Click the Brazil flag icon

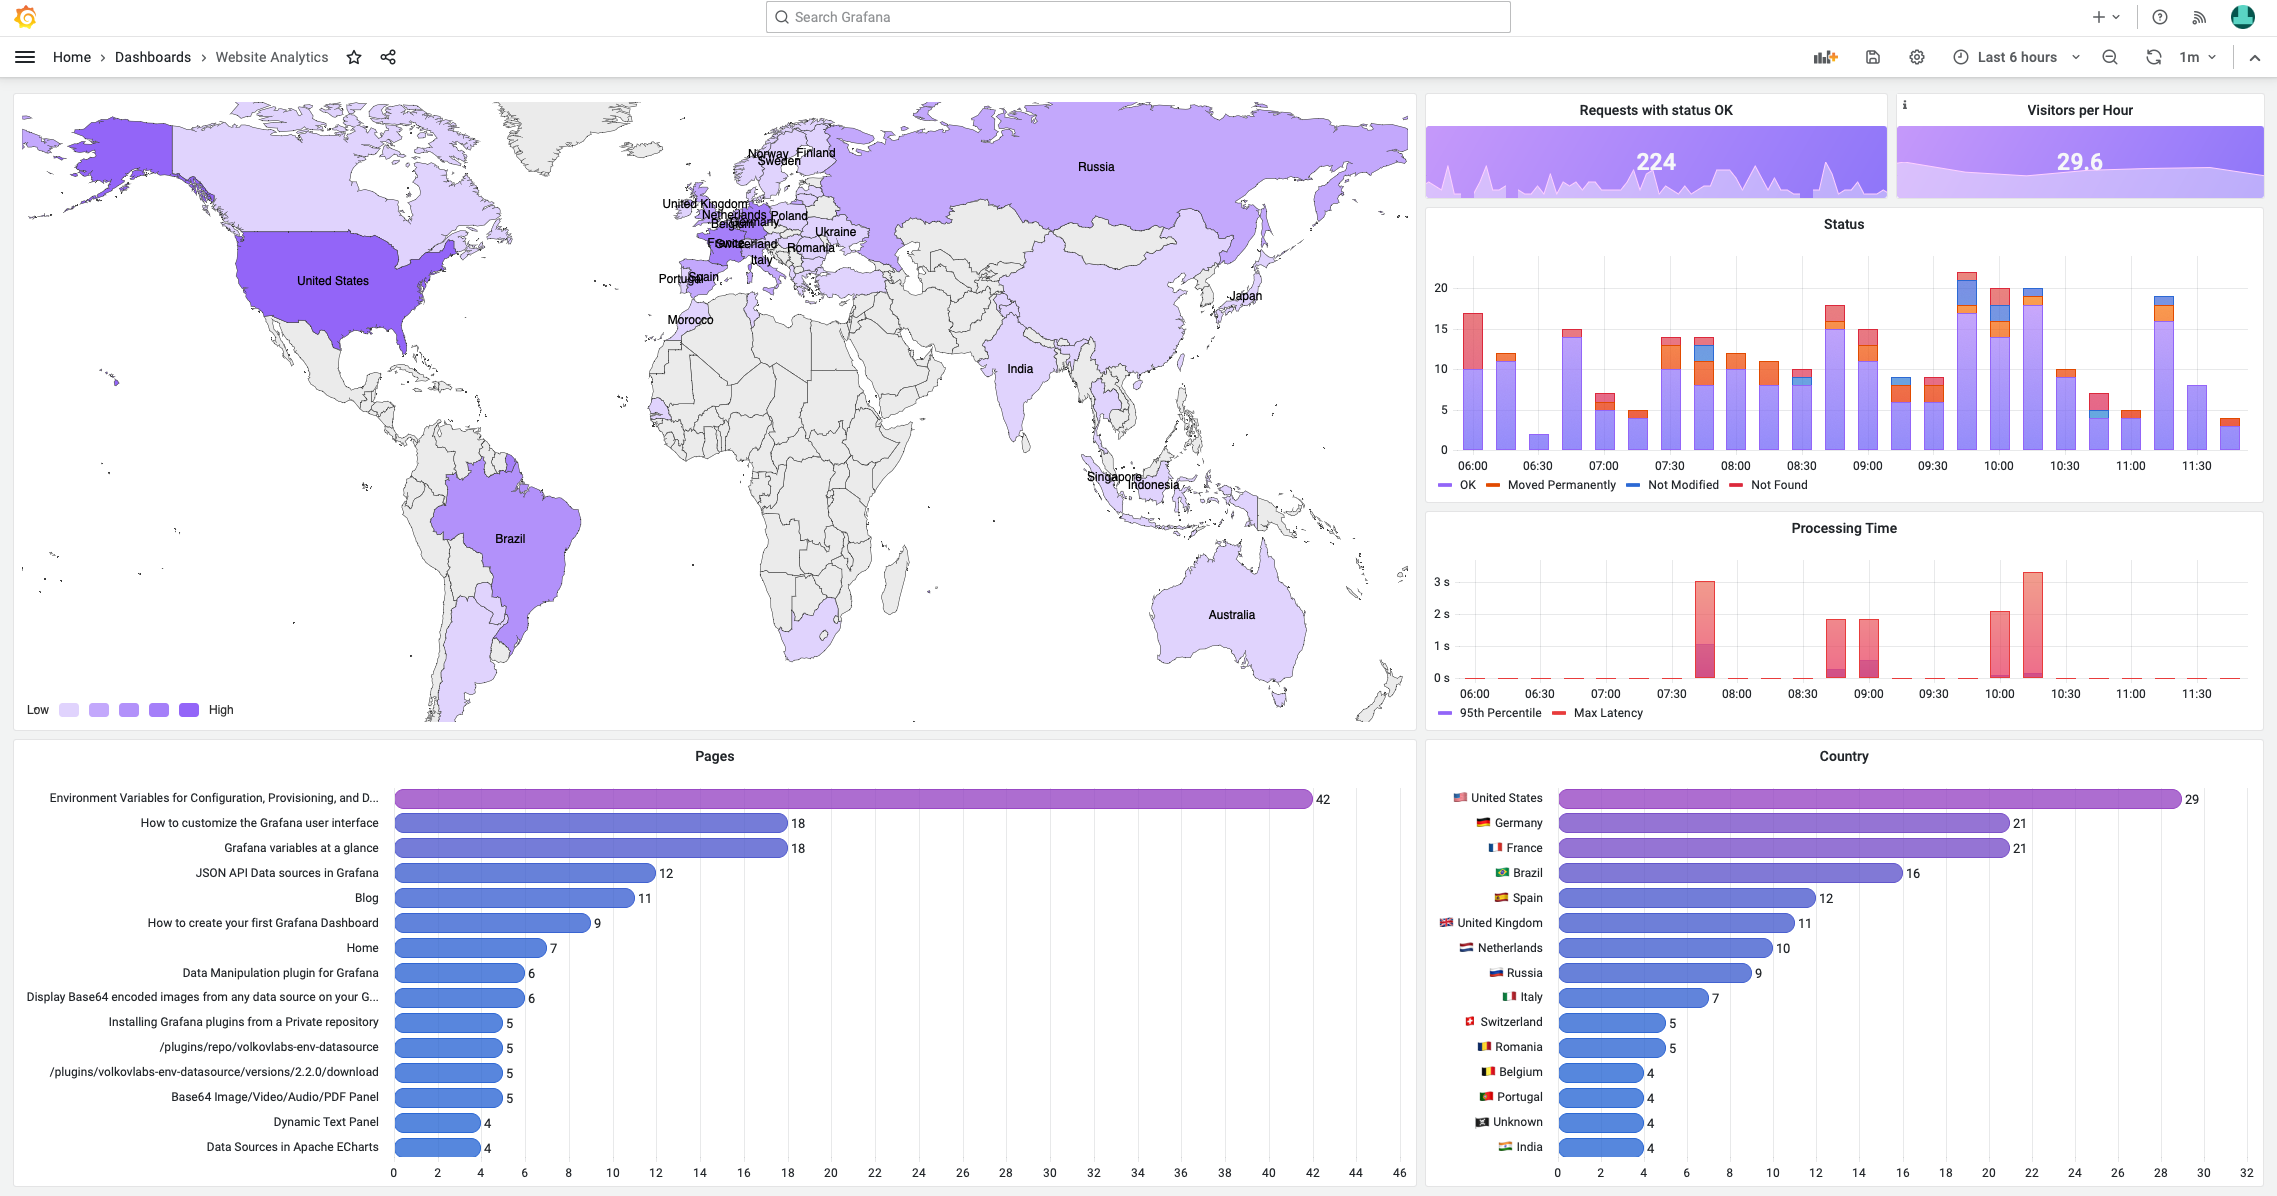point(1502,872)
